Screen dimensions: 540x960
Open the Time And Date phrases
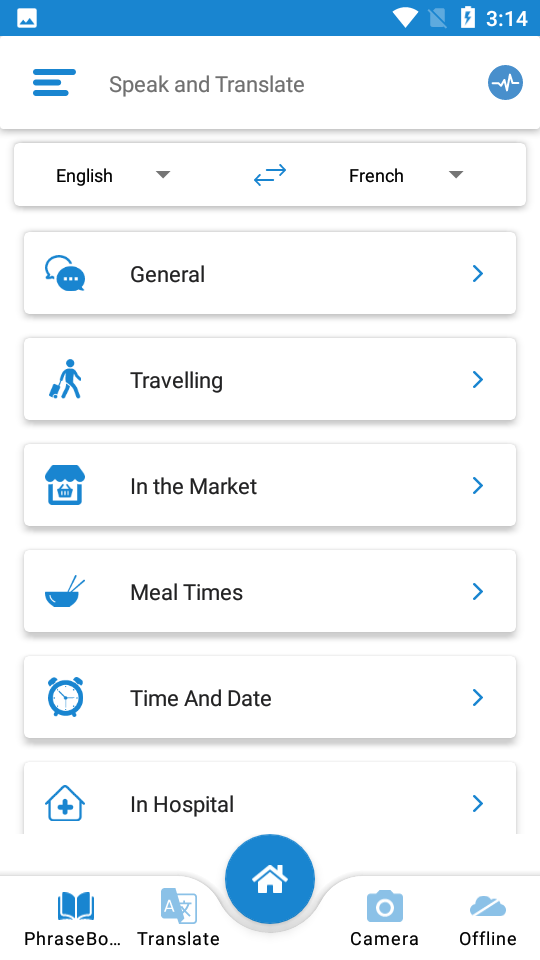pos(270,697)
